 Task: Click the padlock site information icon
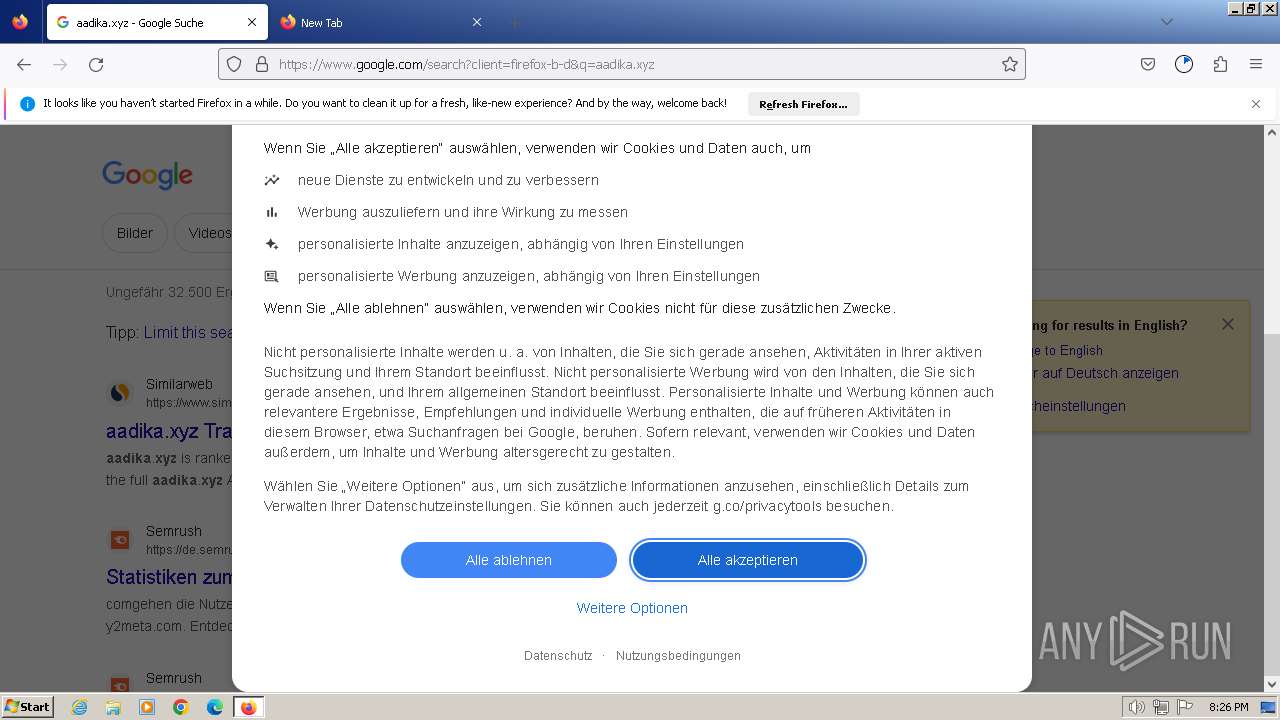pyautogui.click(x=262, y=64)
